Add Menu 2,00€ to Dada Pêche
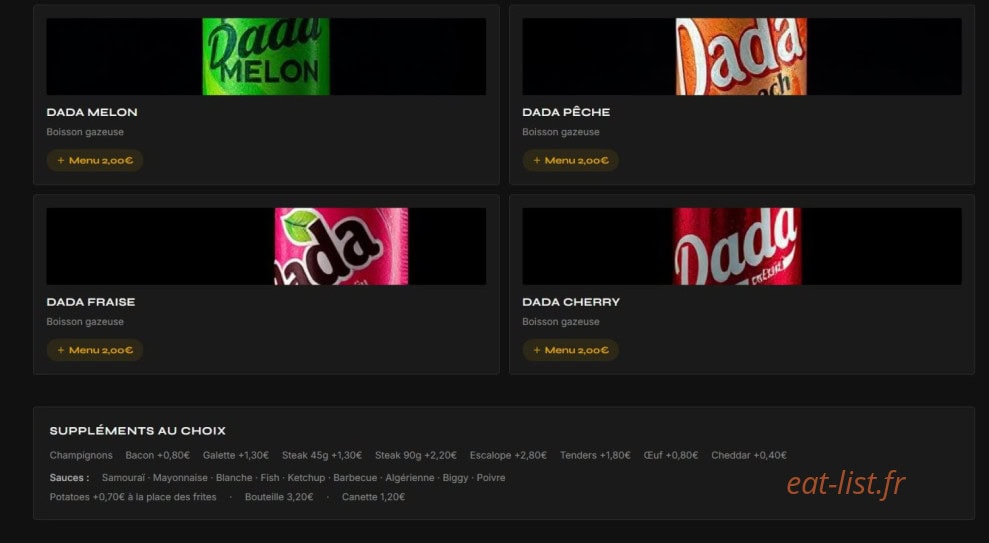 pyautogui.click(x=570, y=160)
